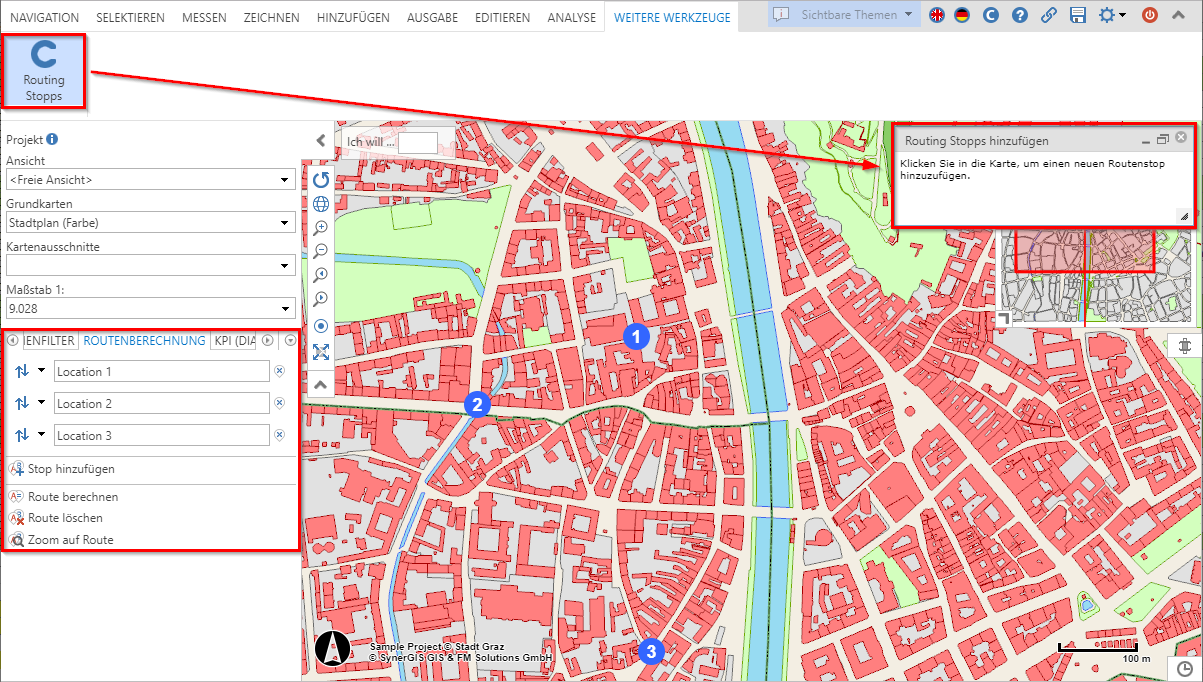Open the MESSEN ribbon menu
Image resolution: width=1203 pixels, height=682 pixels.
coord(203,16)
